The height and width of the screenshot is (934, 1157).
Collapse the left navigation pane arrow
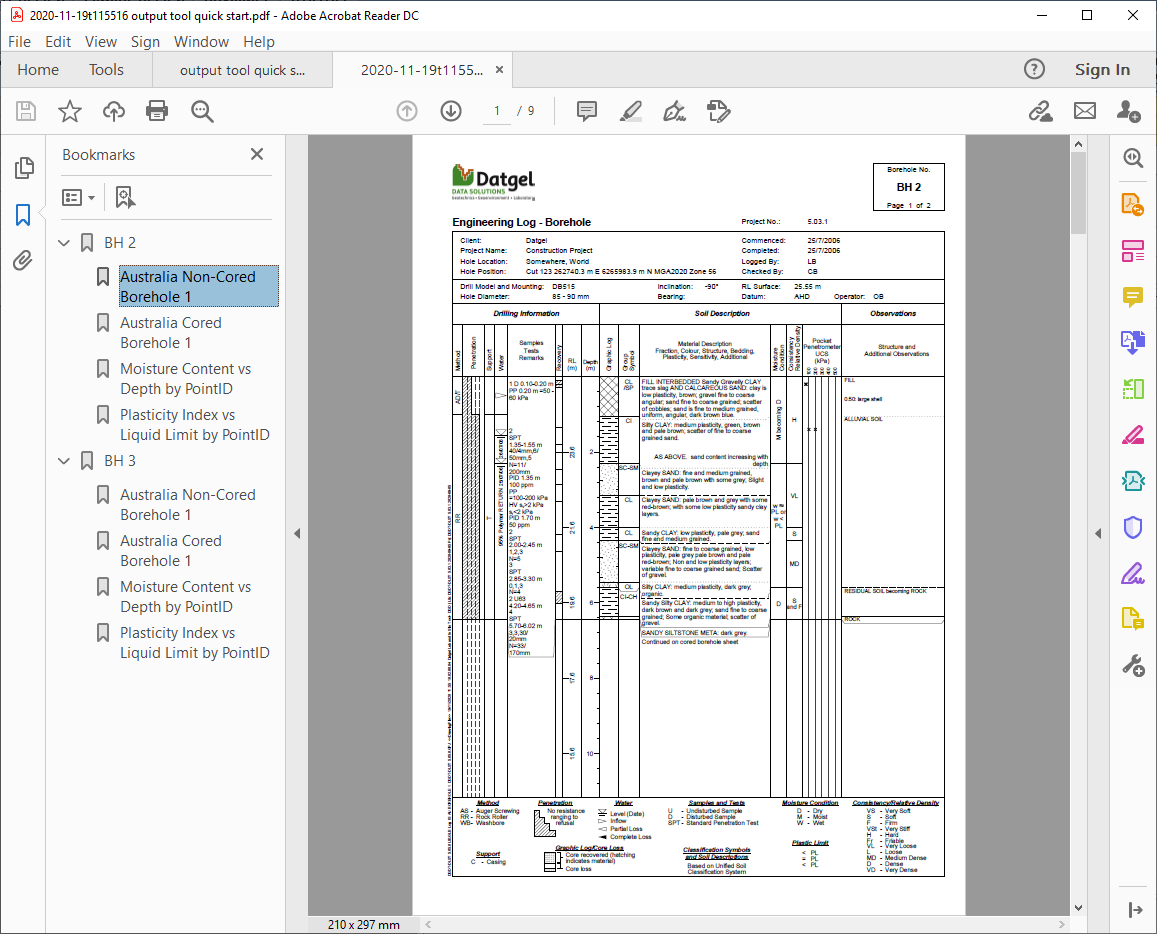297,534
